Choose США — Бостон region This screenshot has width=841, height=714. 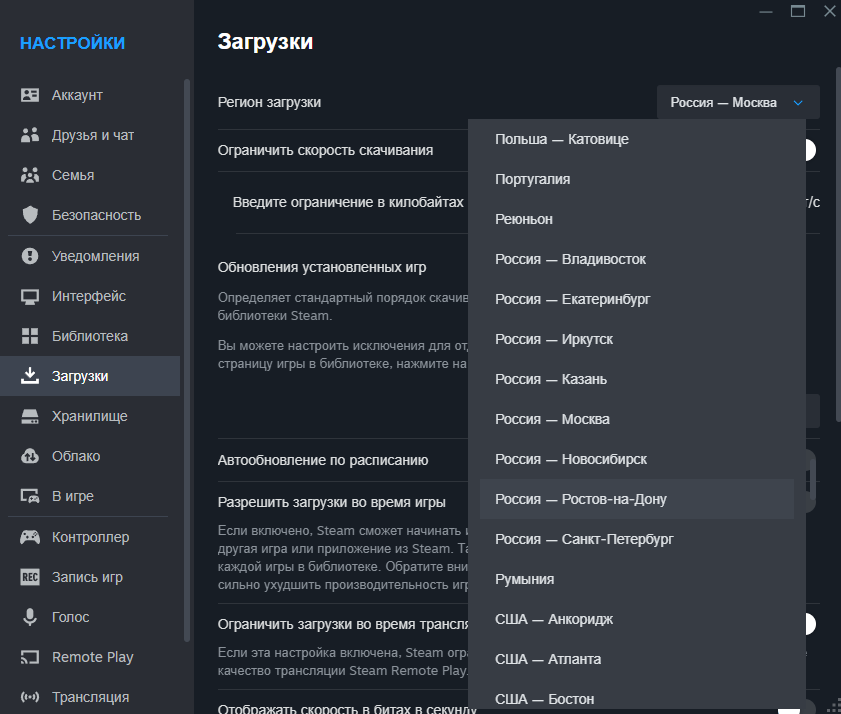pos(637,699)
